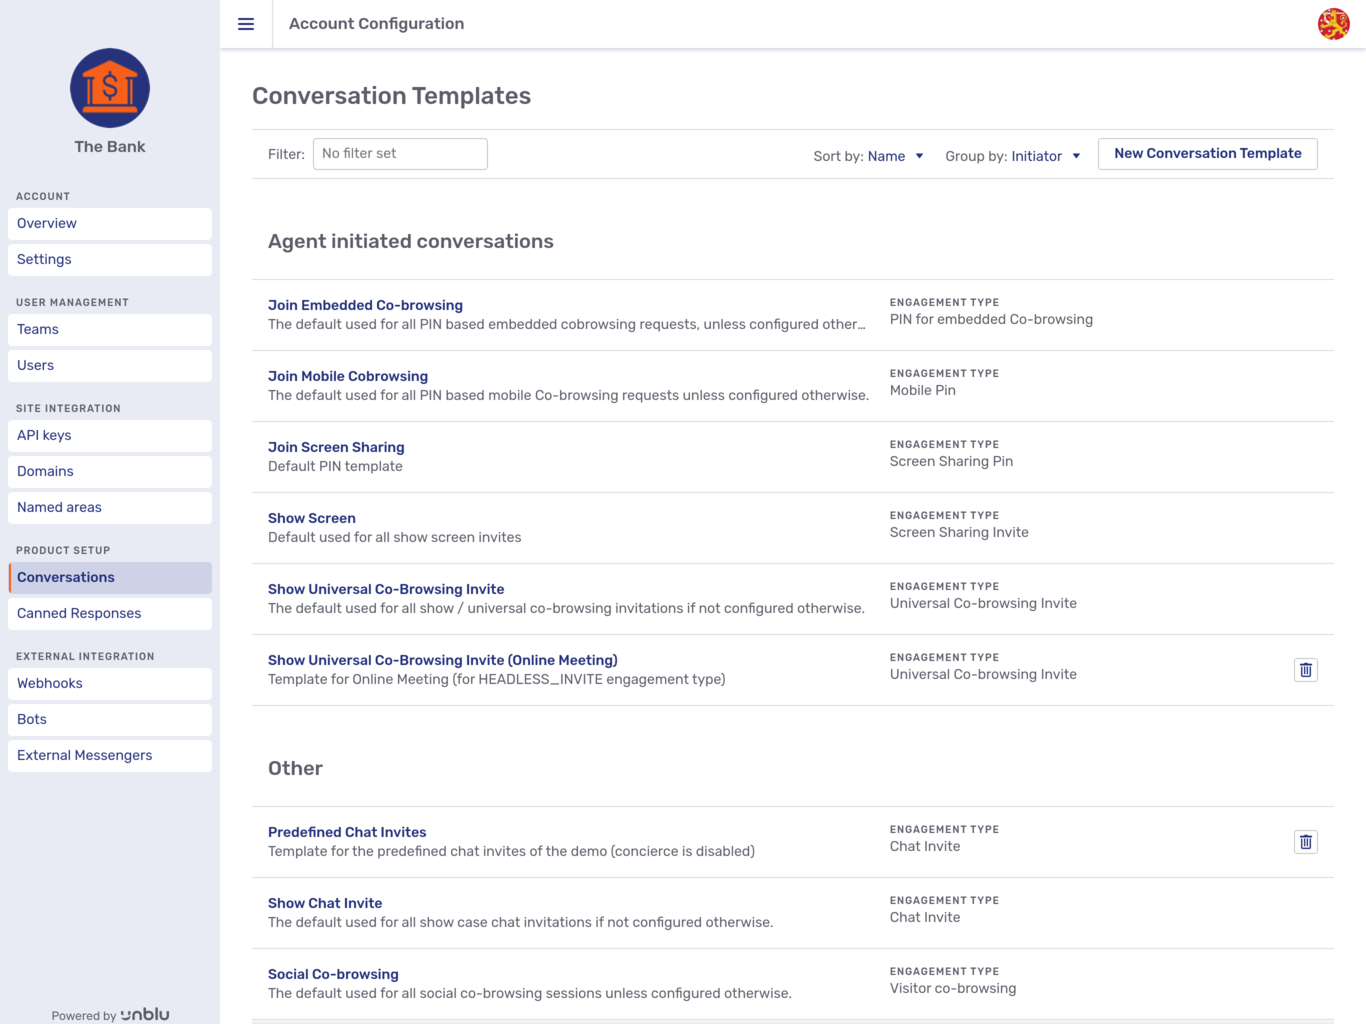Delete the Predefined Chat Invites template
Viewport: 1366px width, 1024px height.
(x=1305, y=841)
